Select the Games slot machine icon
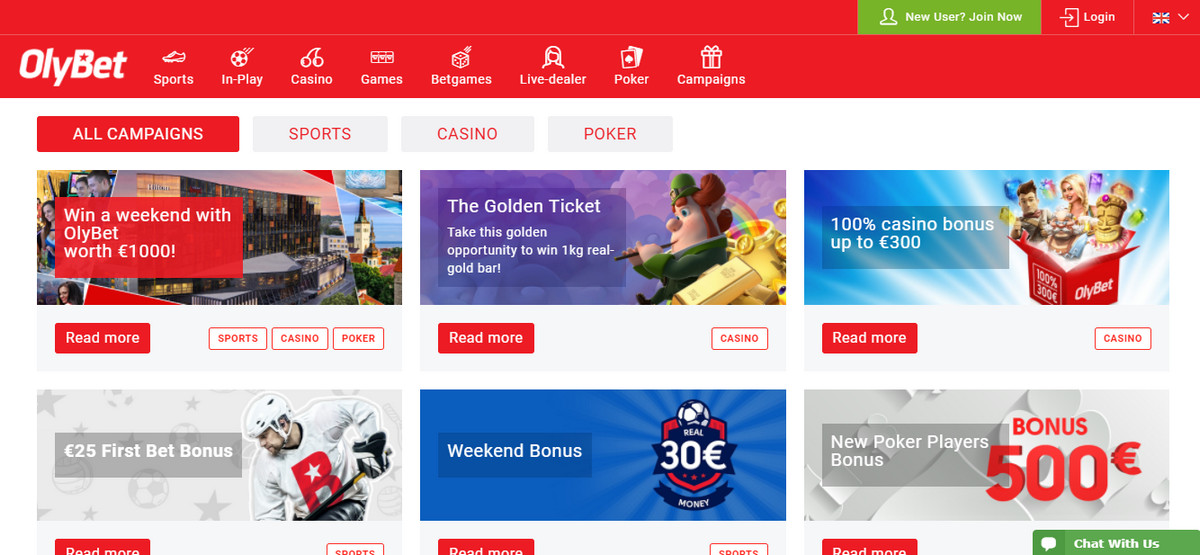 pyautogui.click(x=381, y=57)
